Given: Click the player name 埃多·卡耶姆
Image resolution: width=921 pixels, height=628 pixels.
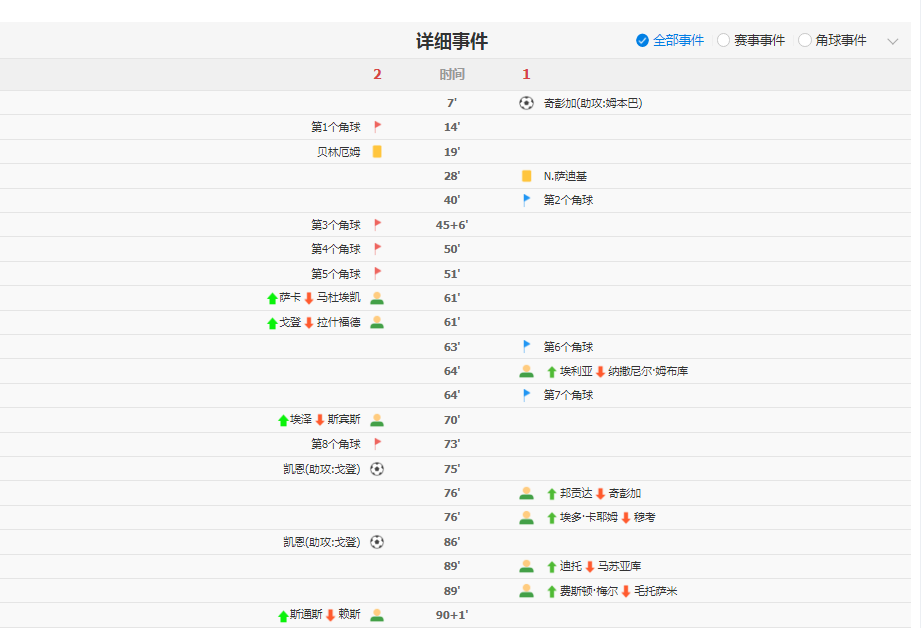Looking at the screenshot, I should [589, 518].
